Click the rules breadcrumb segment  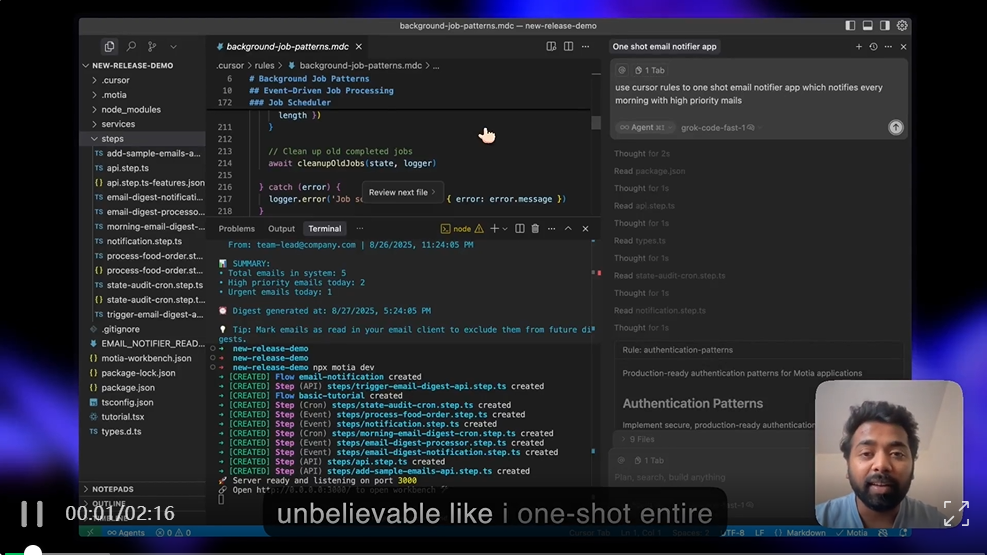(x=264, y=65)
